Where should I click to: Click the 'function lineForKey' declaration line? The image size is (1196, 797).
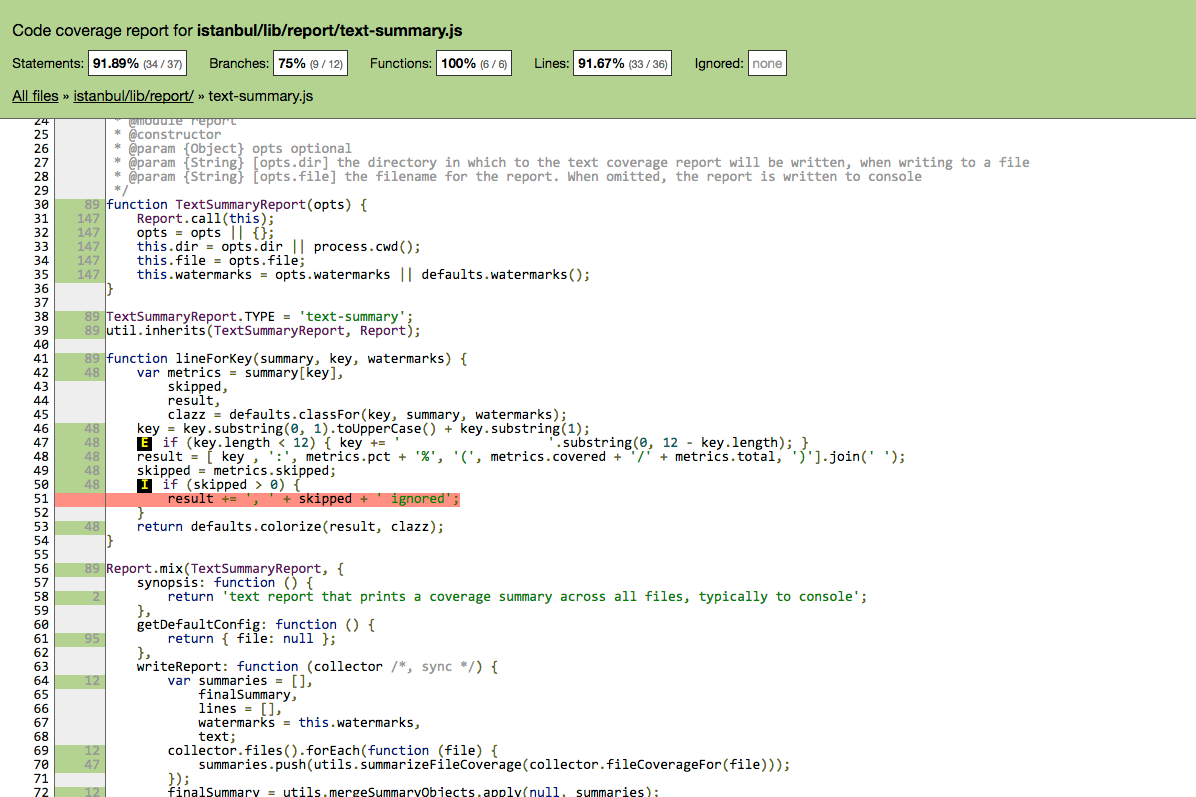(x=287, y=358)
